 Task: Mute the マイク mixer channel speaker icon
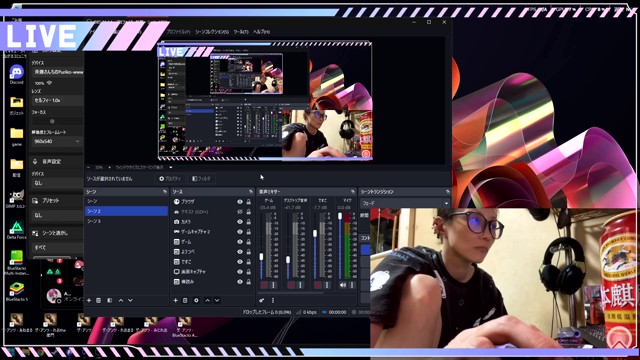click(x=343, y=285)
